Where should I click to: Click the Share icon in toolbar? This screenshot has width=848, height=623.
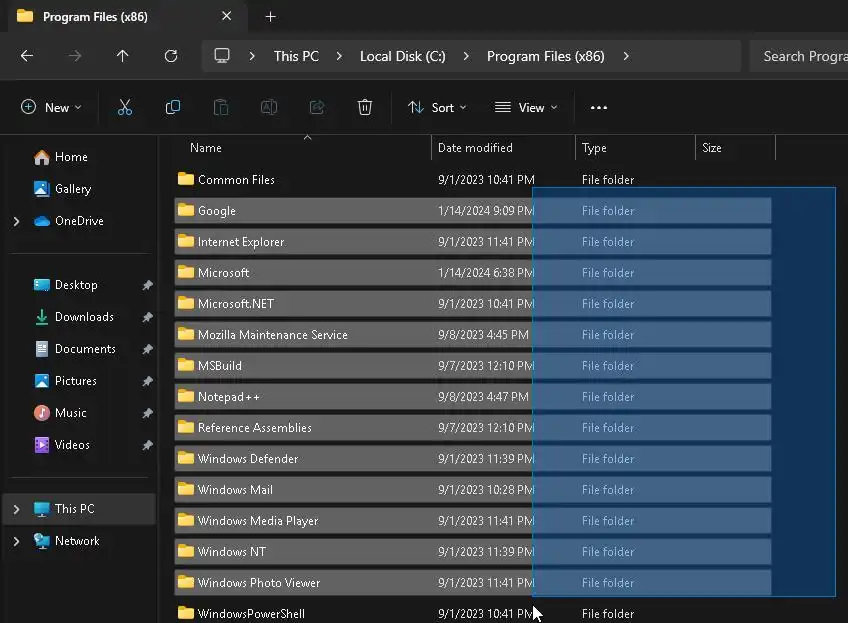coord(317,107)
